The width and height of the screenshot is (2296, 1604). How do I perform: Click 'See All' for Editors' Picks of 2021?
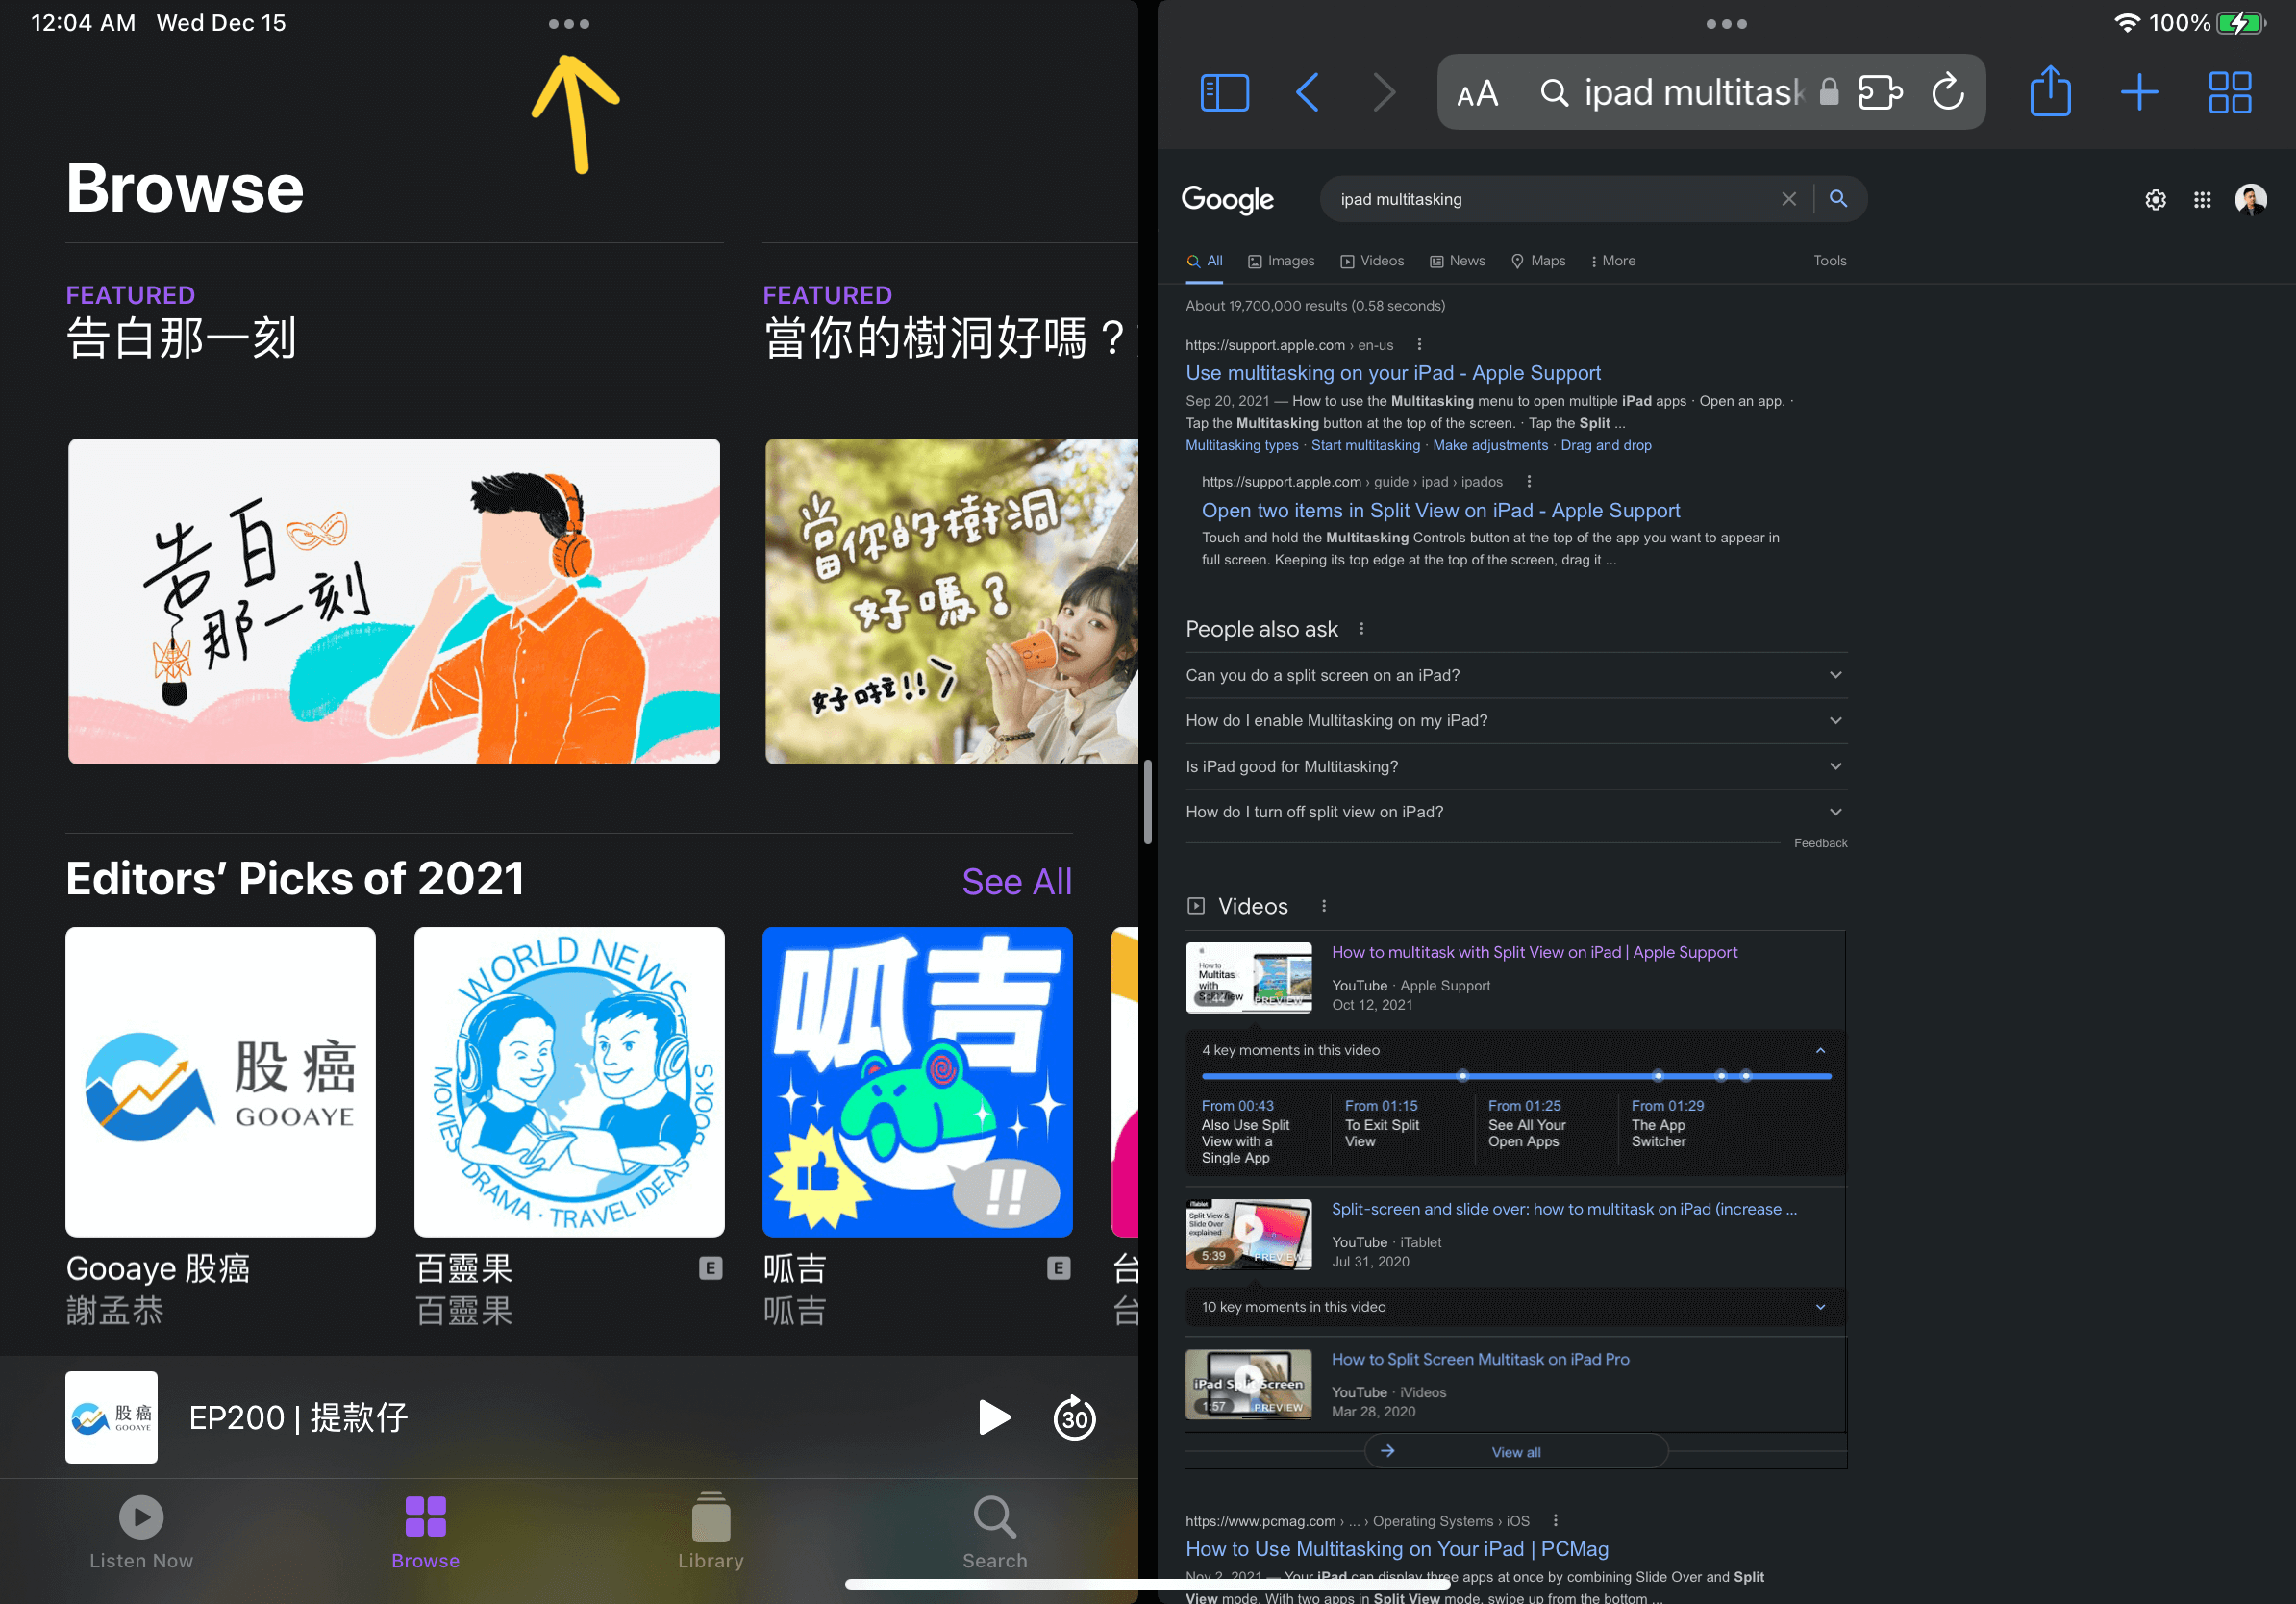(1017, 882)
